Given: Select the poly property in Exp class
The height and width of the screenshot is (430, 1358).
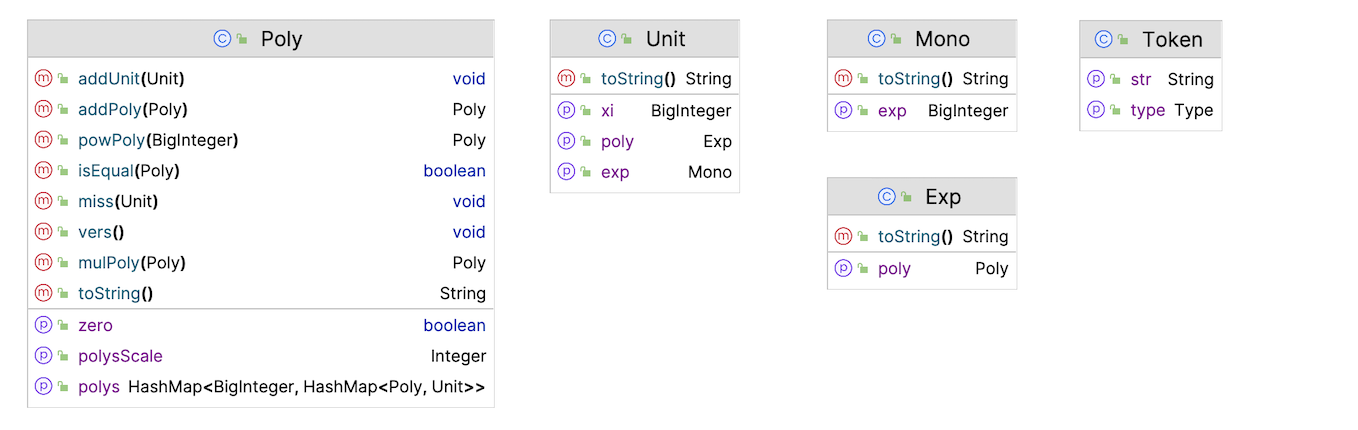Looking at the screenshot, I should click(x=921, y=268).
